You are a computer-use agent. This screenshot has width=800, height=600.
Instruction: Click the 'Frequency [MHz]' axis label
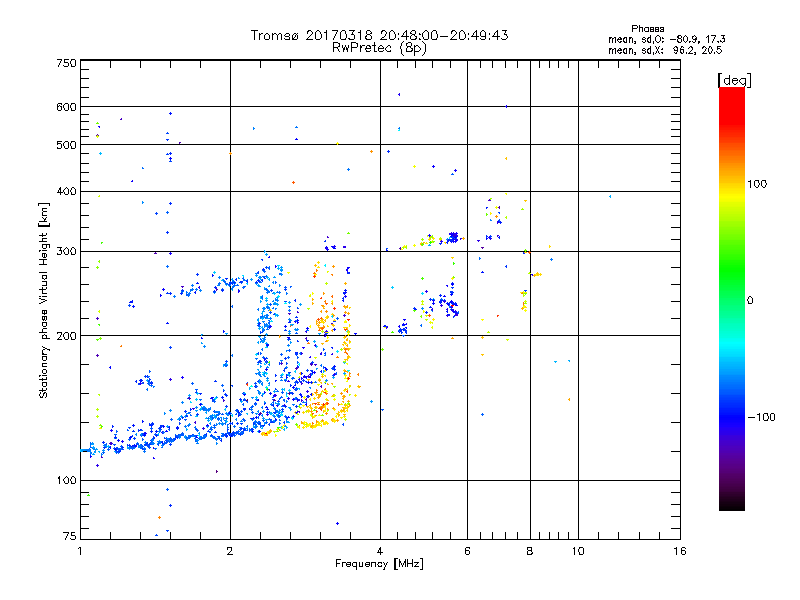pos(379,564)
